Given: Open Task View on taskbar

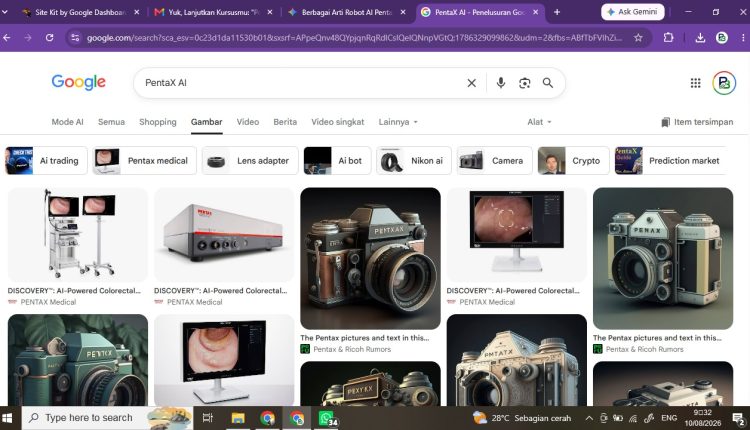Looking at the screenshot, I should pos(208,418).
